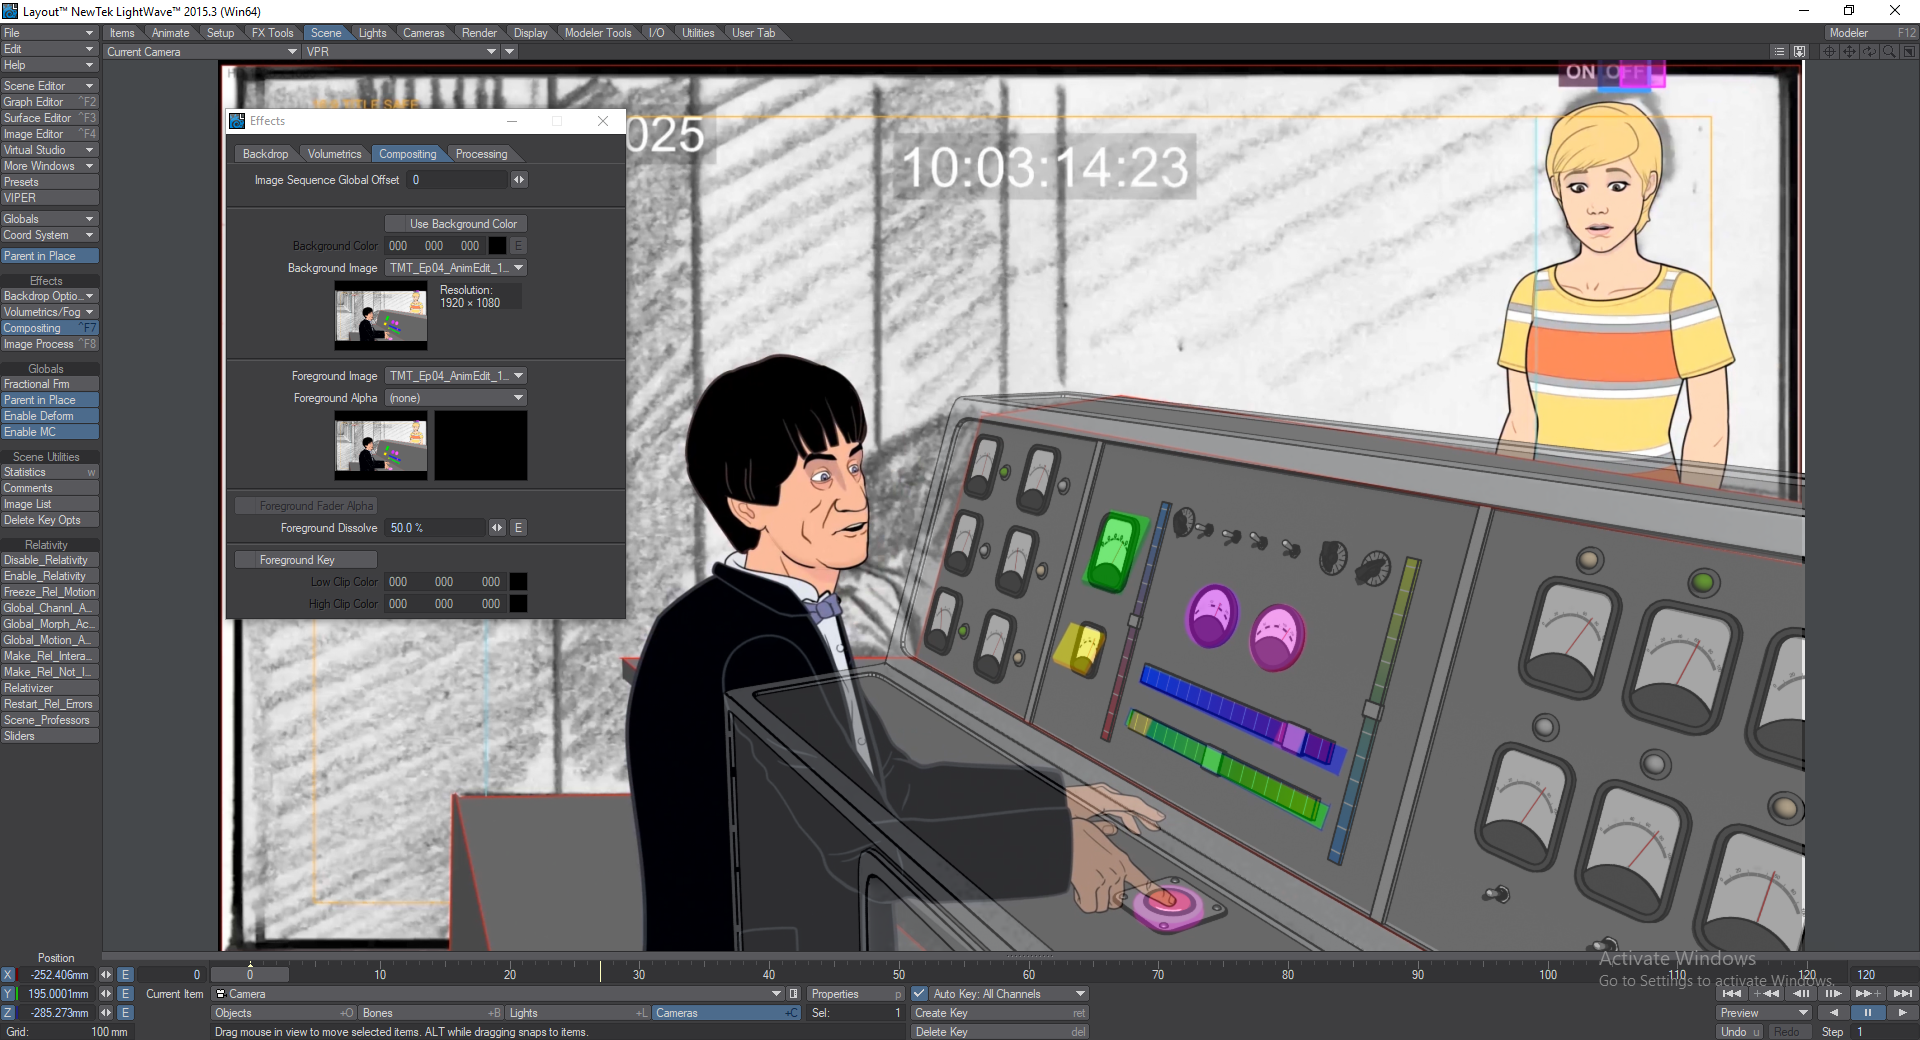
Task: Open Preview dropdown
Action: (x=1764, y=1013)
